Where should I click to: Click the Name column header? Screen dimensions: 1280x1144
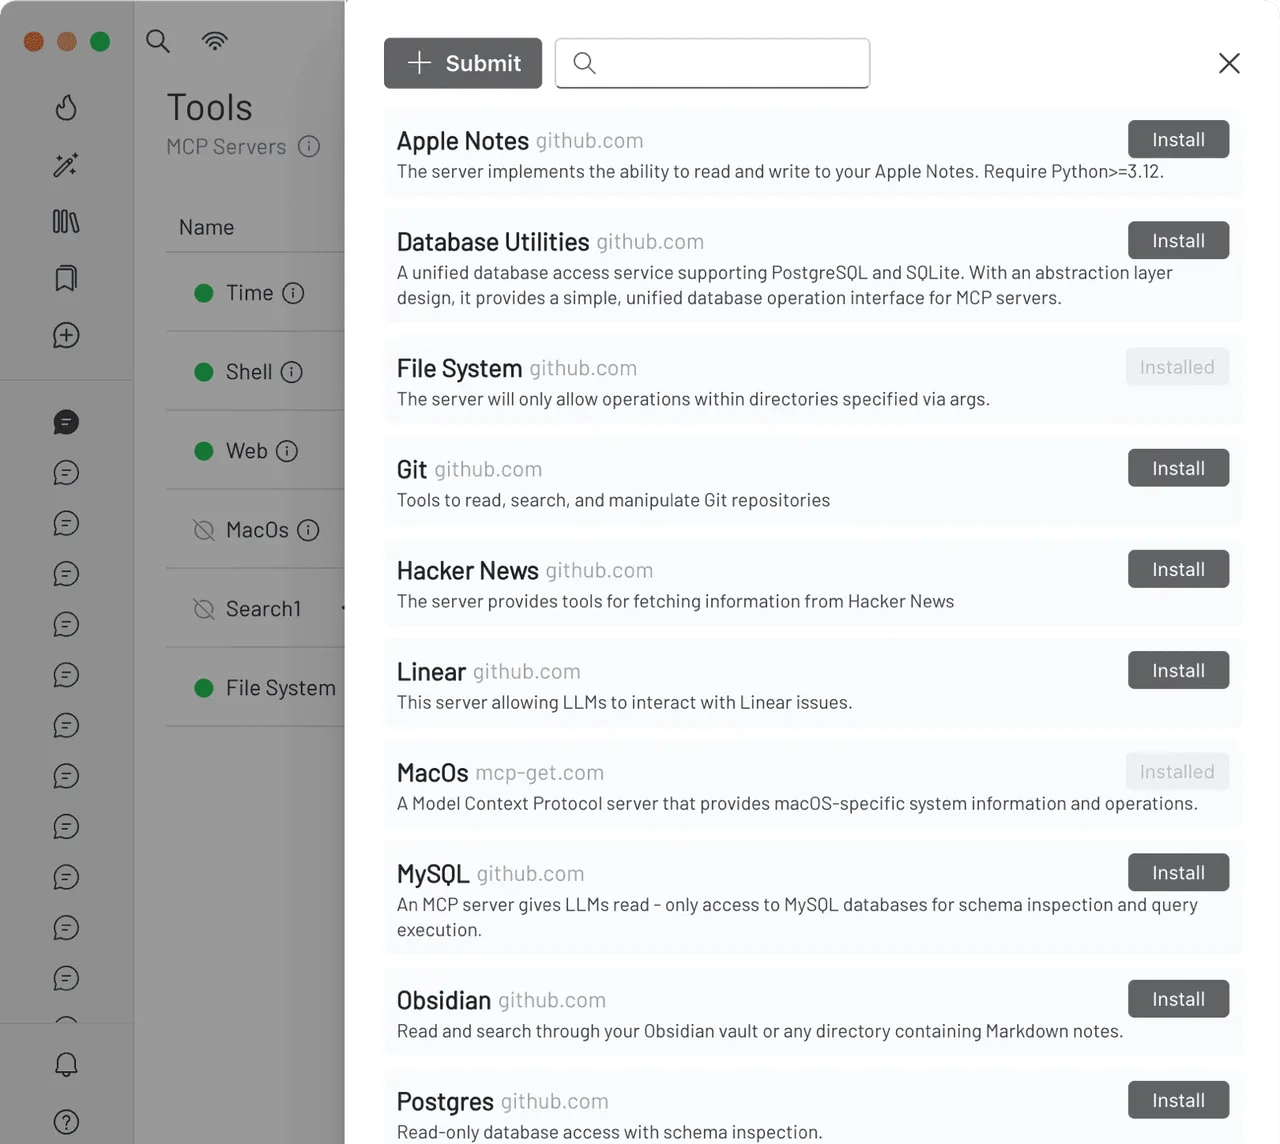point(206,227)
